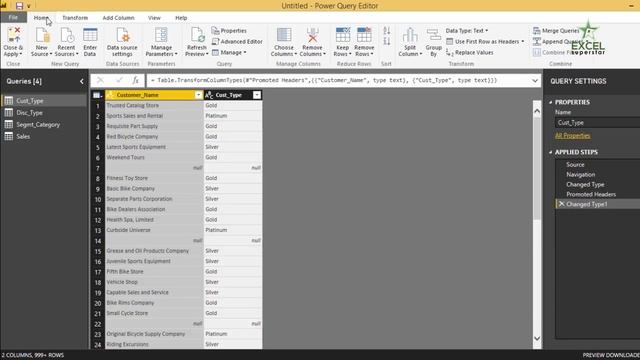This screenshot has width=640, height=360.
Task: Click cell 'Trusted Catalog Store'
Action: coord(154,105)
